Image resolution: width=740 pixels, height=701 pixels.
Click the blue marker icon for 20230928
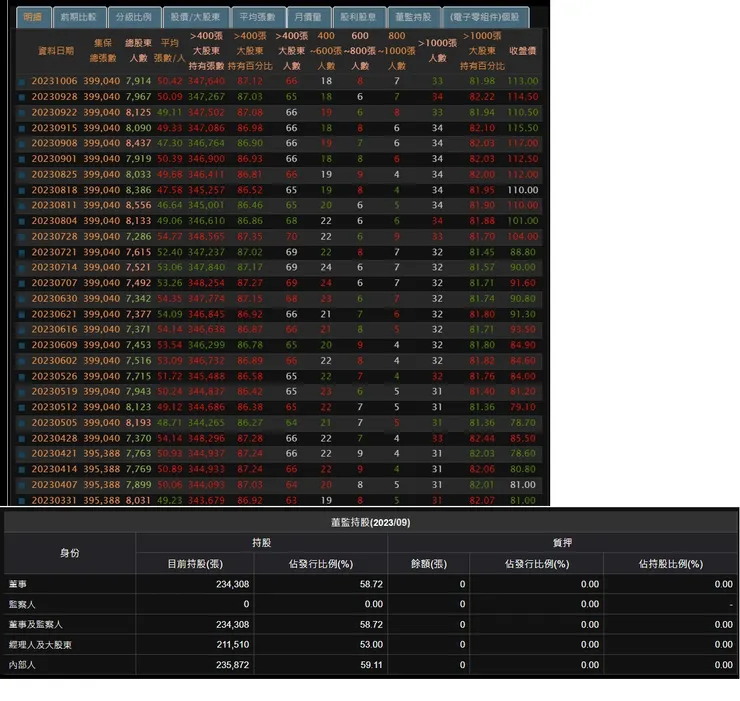tap(22, 97)
